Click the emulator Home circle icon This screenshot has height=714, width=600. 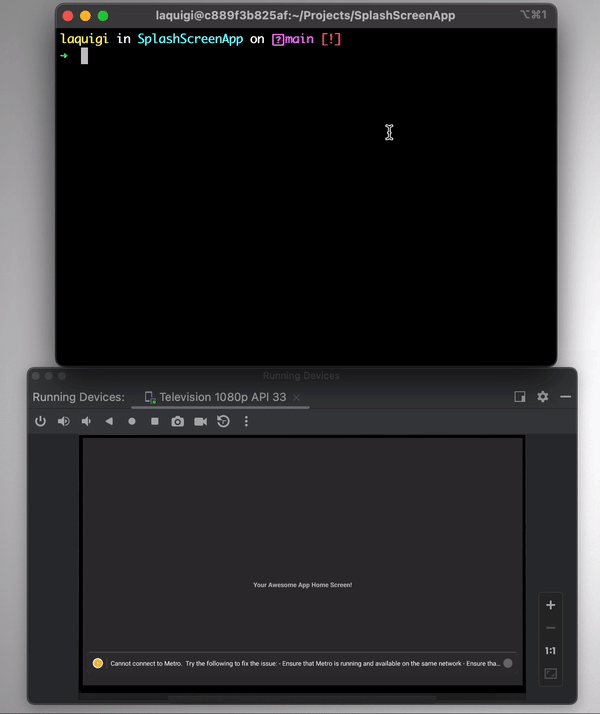[132, 421]
